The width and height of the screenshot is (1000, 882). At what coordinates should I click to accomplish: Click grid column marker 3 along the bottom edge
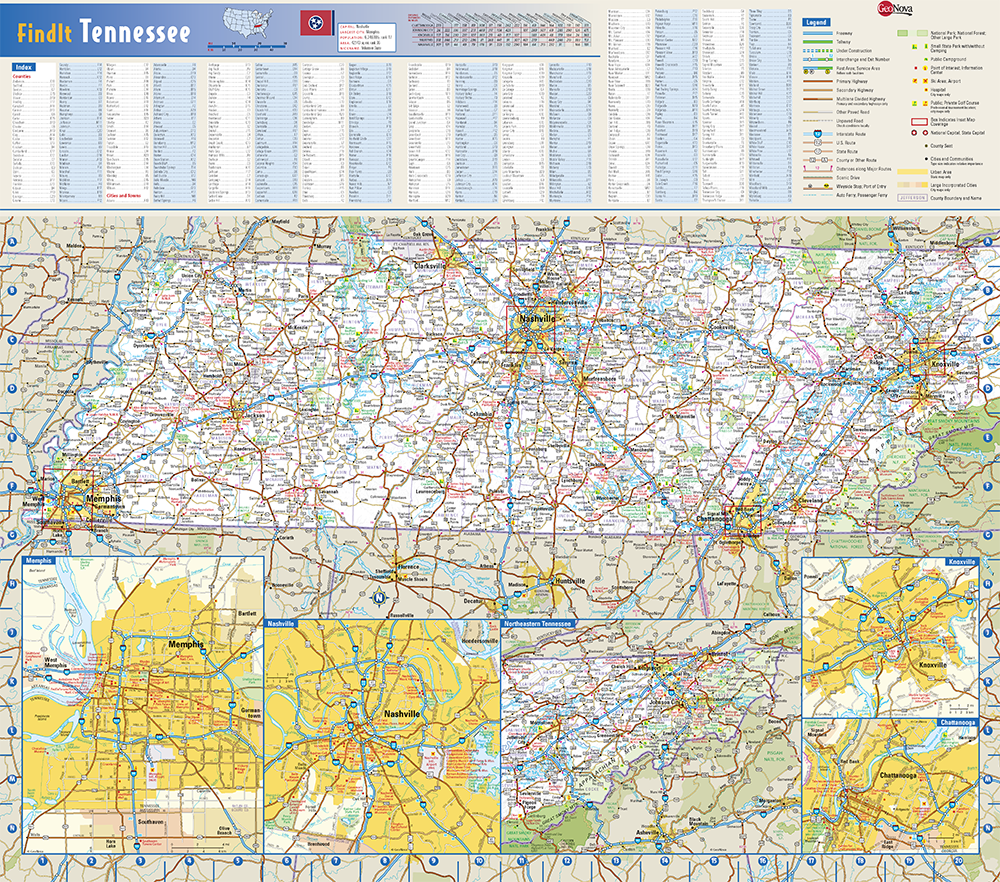140,860
